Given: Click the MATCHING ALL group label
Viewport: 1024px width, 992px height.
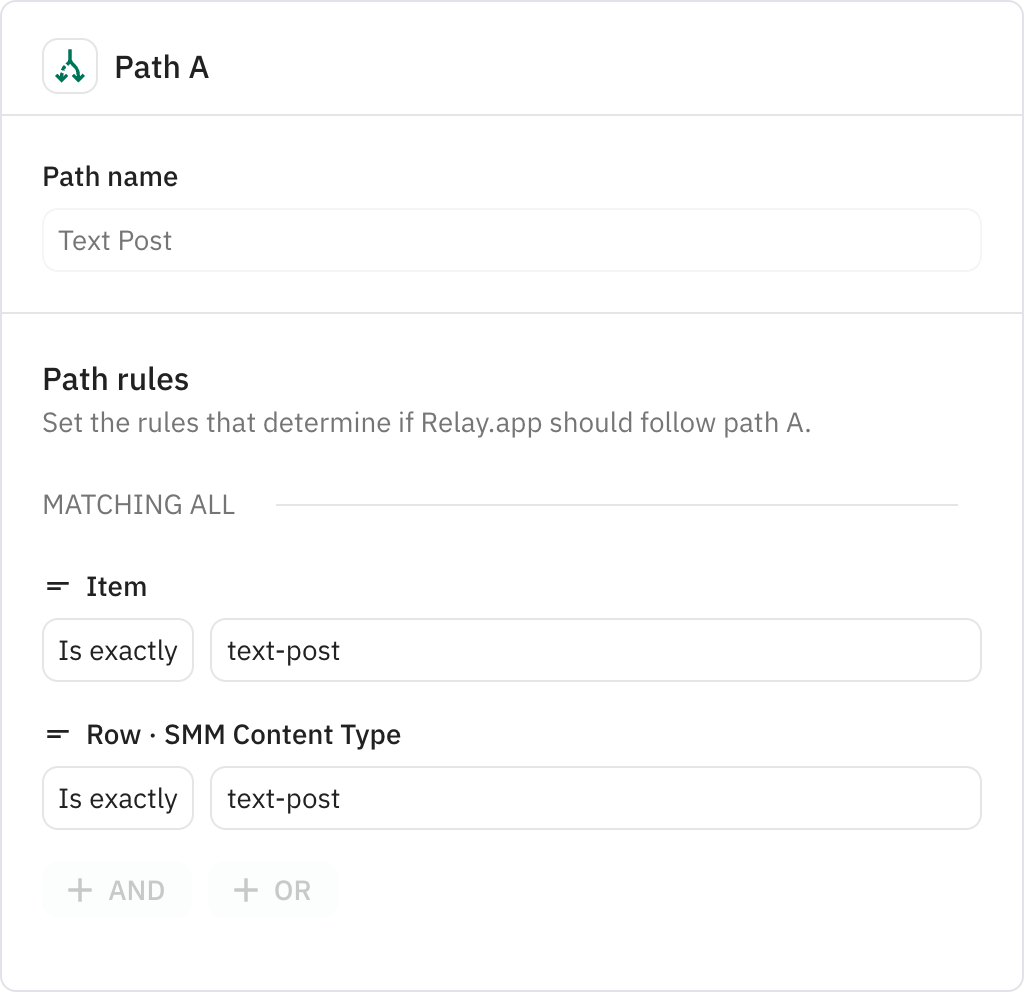Looking at the screenshot, I should pyautogui.click(x=138, y=505).
